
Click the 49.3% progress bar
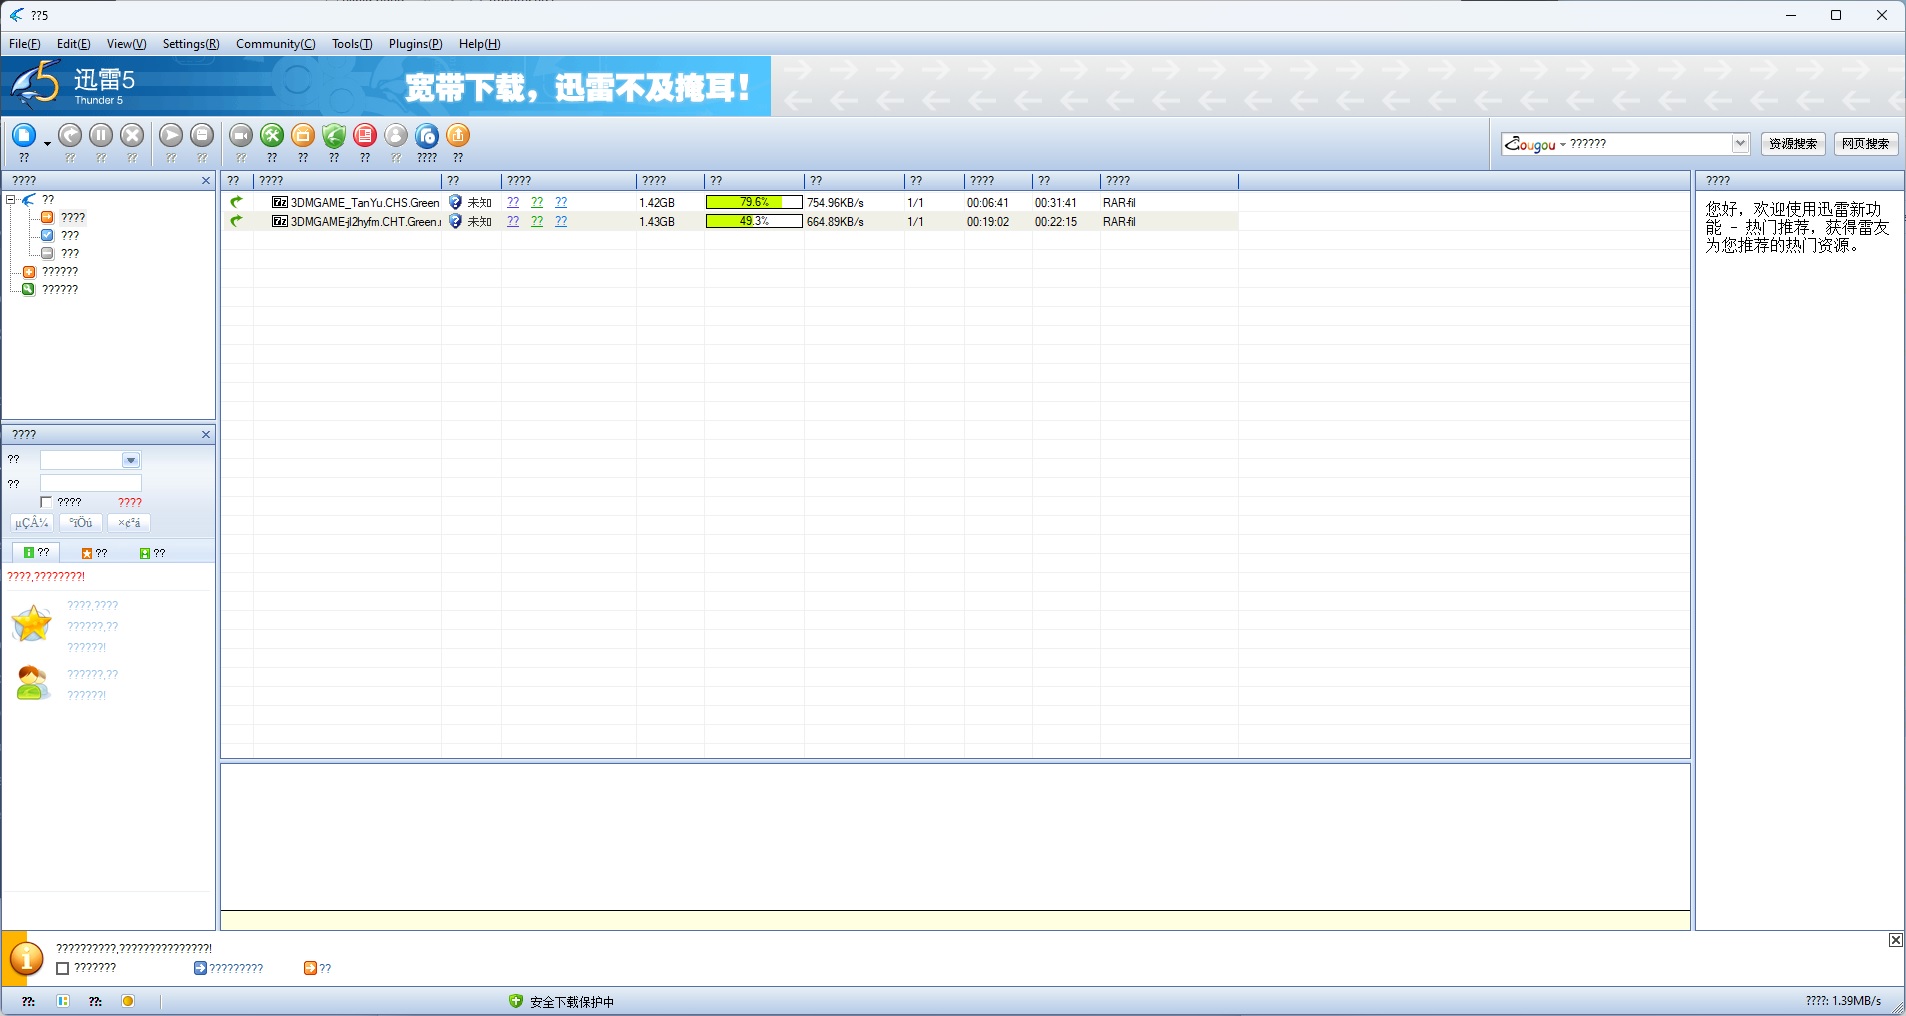(x=754, y=221)
